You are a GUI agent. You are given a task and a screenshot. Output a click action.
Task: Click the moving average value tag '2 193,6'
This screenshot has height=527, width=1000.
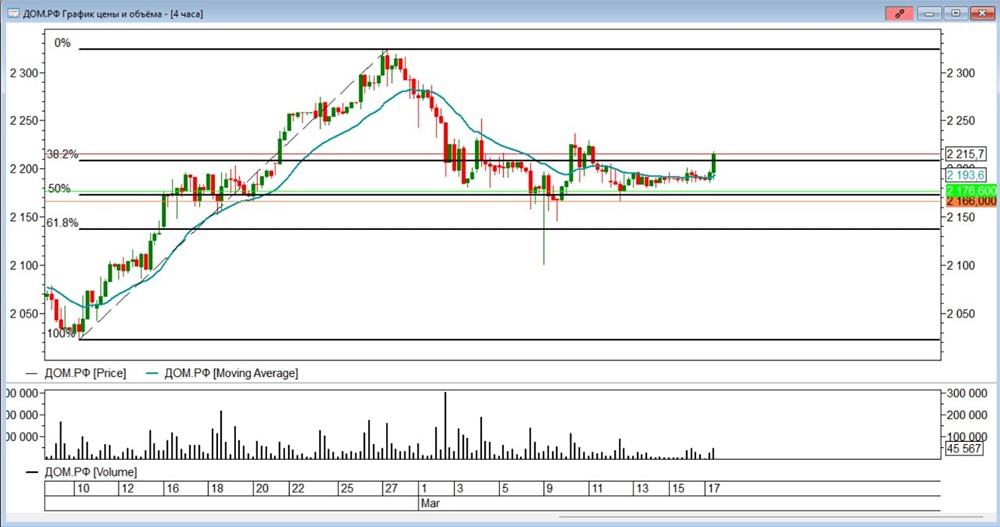pyautogui.click(x=966, y=175)
